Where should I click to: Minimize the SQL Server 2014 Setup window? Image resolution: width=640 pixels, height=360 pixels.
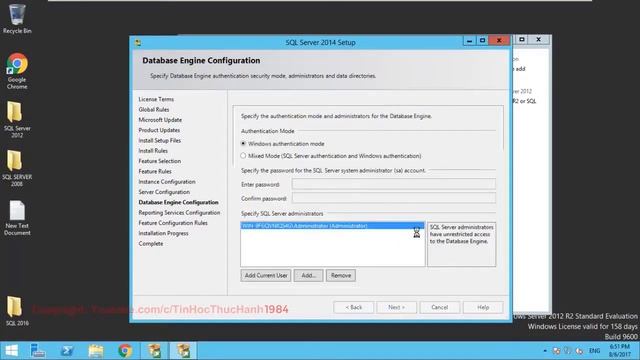(469, 40)
